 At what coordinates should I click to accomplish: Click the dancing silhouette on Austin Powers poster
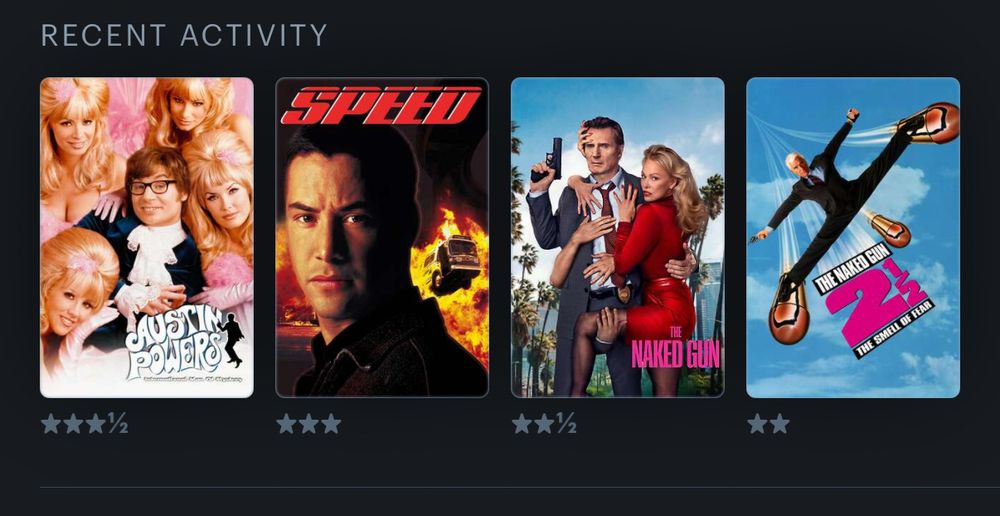[231, 339]
